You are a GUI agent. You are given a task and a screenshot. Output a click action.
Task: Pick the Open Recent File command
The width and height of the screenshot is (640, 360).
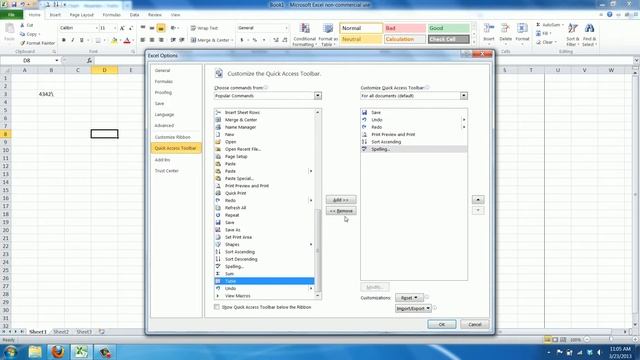click(264, 149)
